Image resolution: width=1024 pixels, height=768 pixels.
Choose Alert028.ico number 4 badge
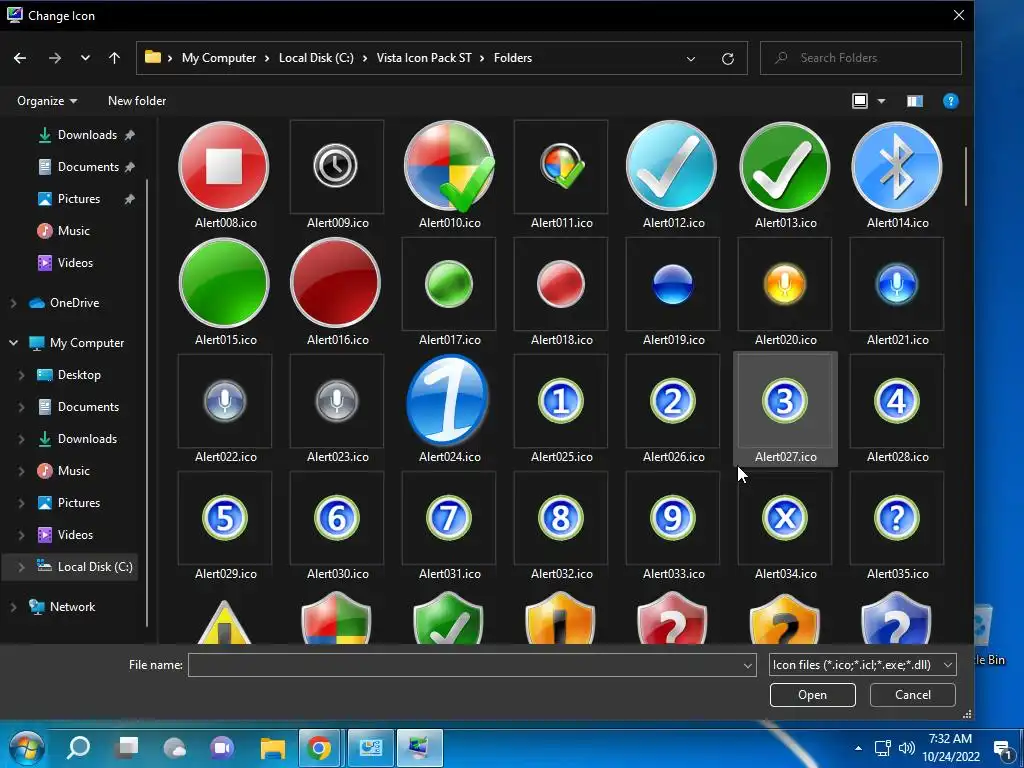click(897, 400)
